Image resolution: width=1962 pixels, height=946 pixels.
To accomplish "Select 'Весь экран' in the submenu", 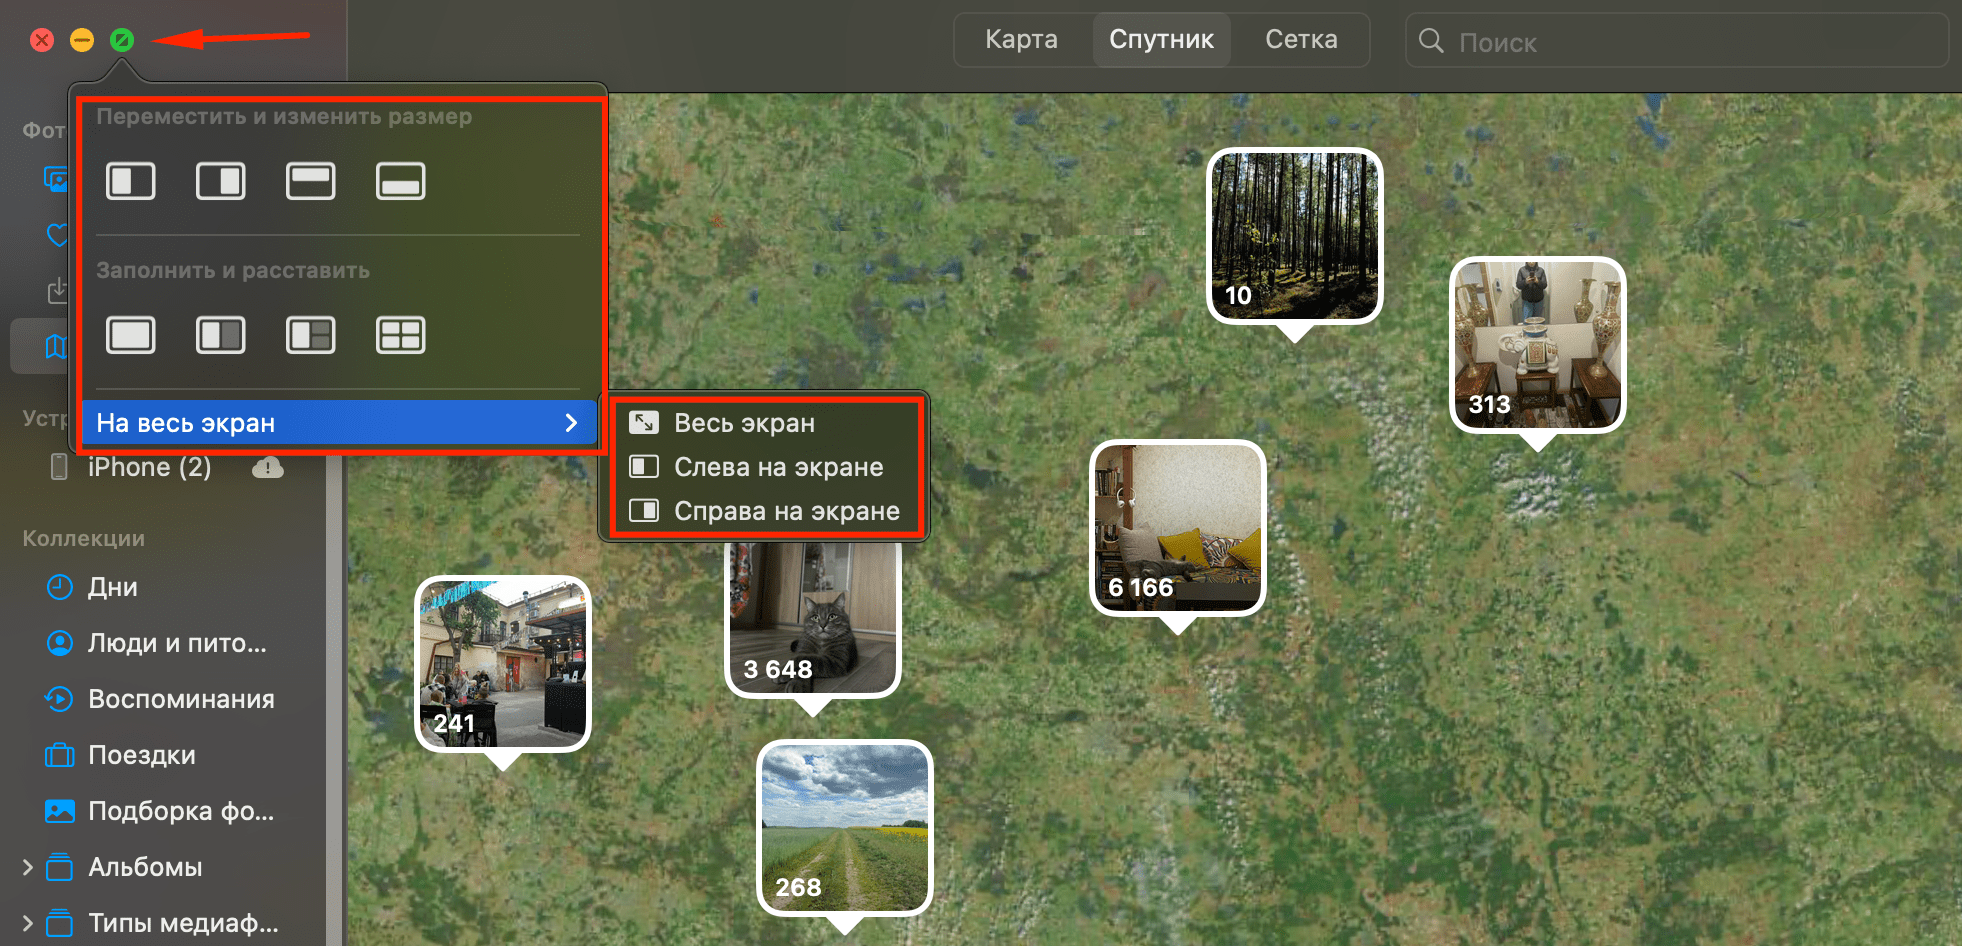I will [764, 423].
